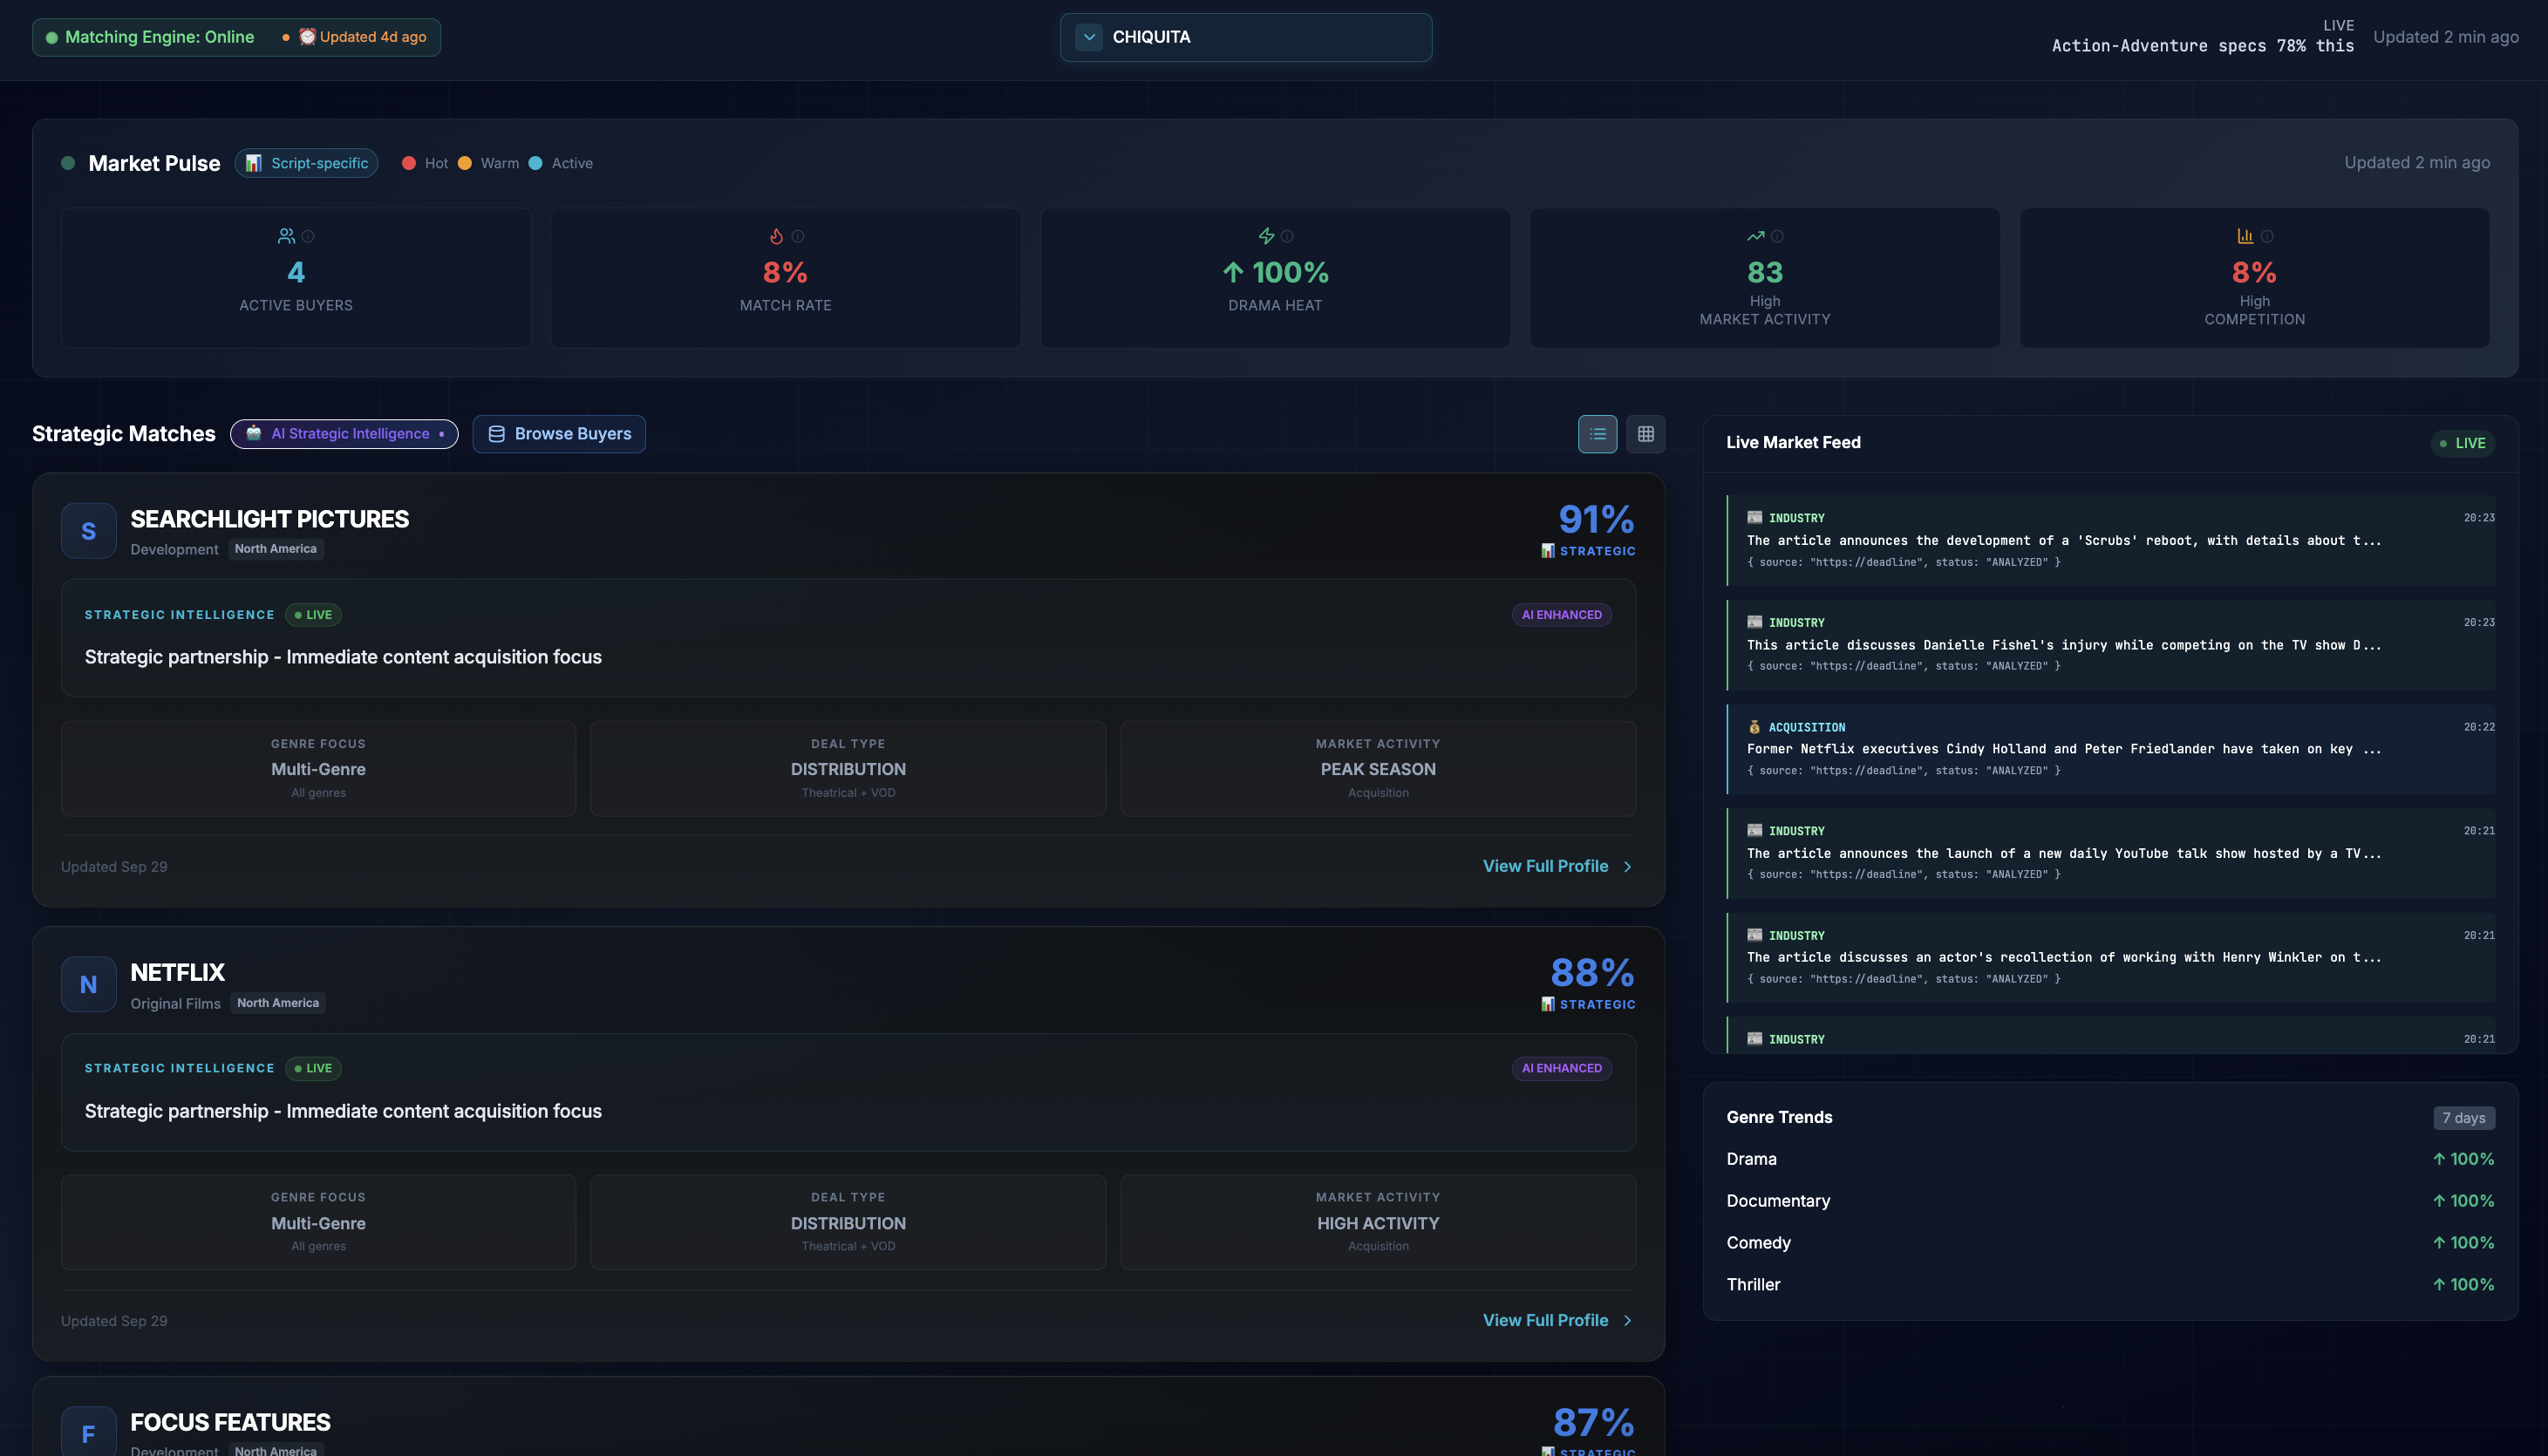Click the Active blue legend dot

point(535,163)
